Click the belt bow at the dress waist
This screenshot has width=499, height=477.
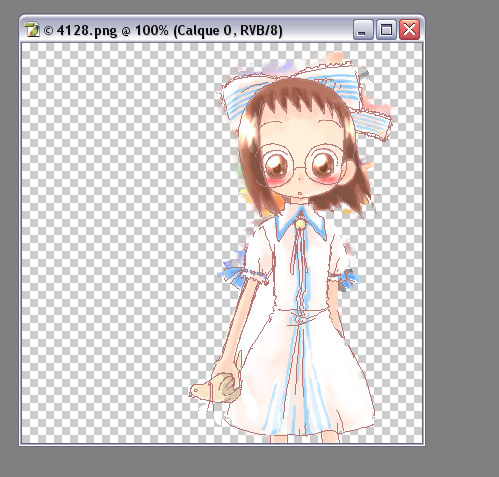(x=303, y=317)
